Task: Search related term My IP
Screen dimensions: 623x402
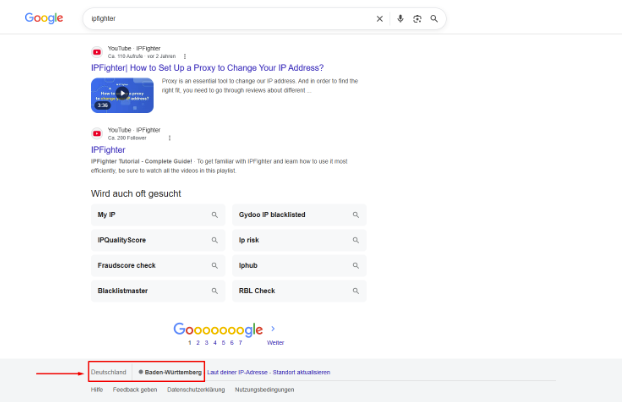Action: 158,215
